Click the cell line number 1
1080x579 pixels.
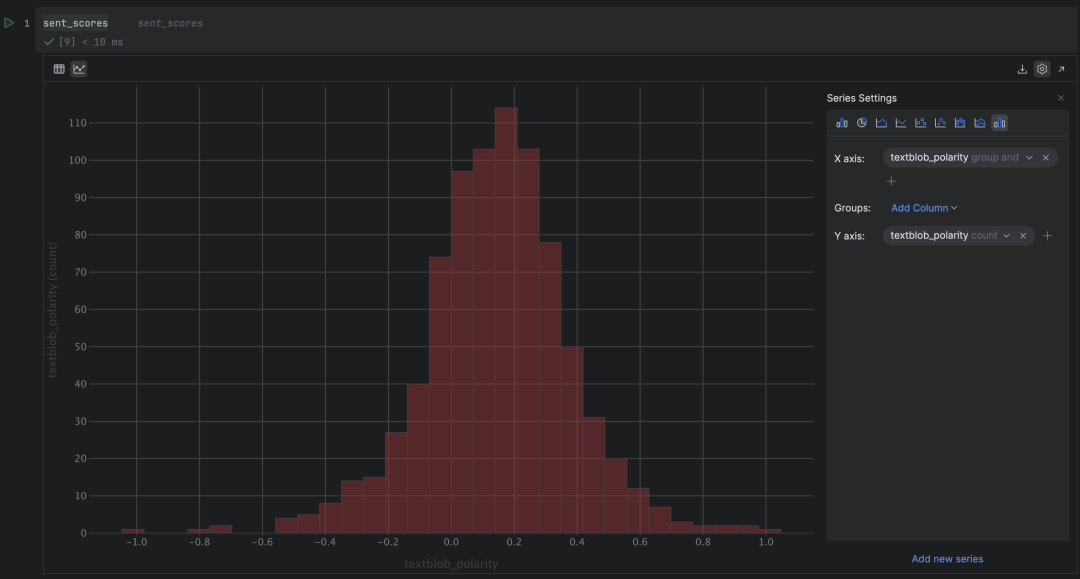(x=27, y=23)
